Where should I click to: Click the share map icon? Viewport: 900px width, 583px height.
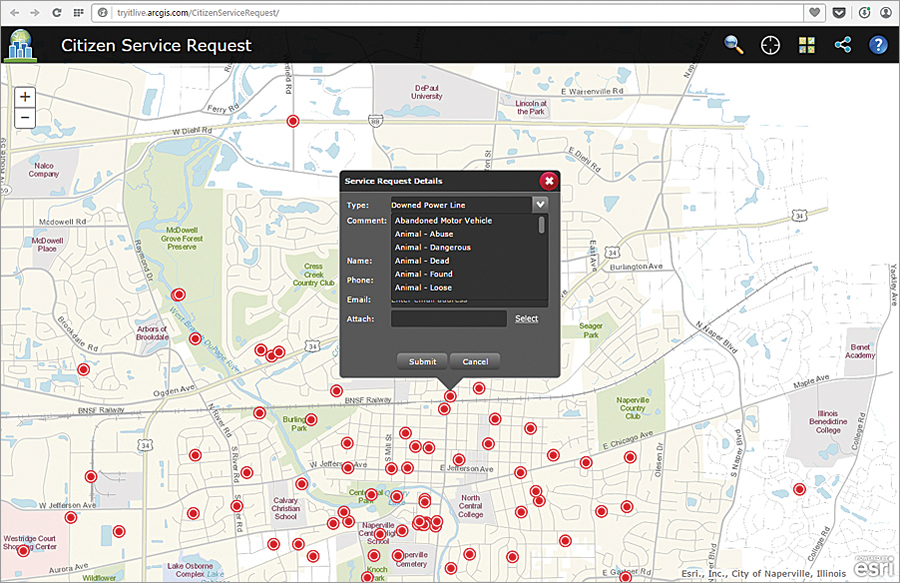tap(842, 45)
